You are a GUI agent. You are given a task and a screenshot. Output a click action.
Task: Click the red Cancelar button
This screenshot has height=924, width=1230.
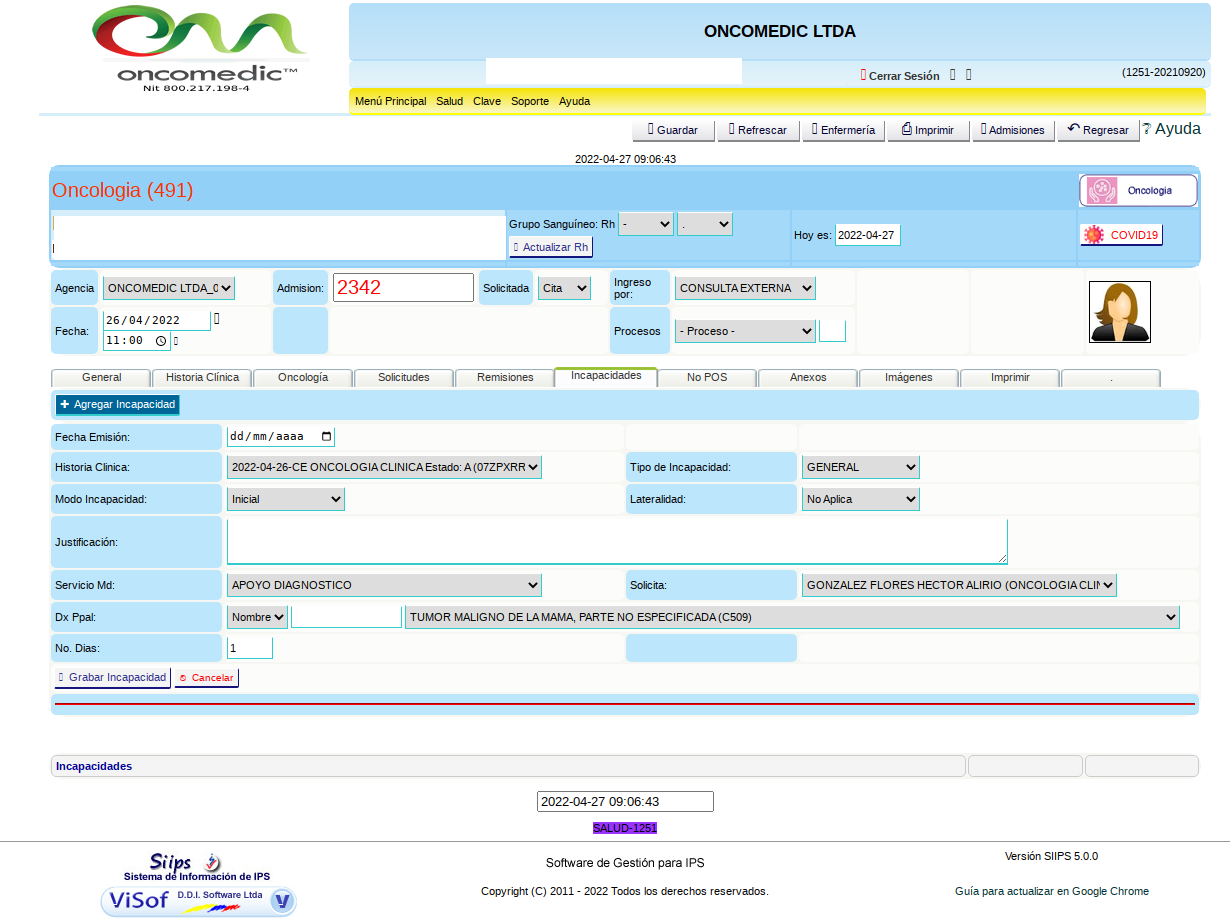click(206, 678)
